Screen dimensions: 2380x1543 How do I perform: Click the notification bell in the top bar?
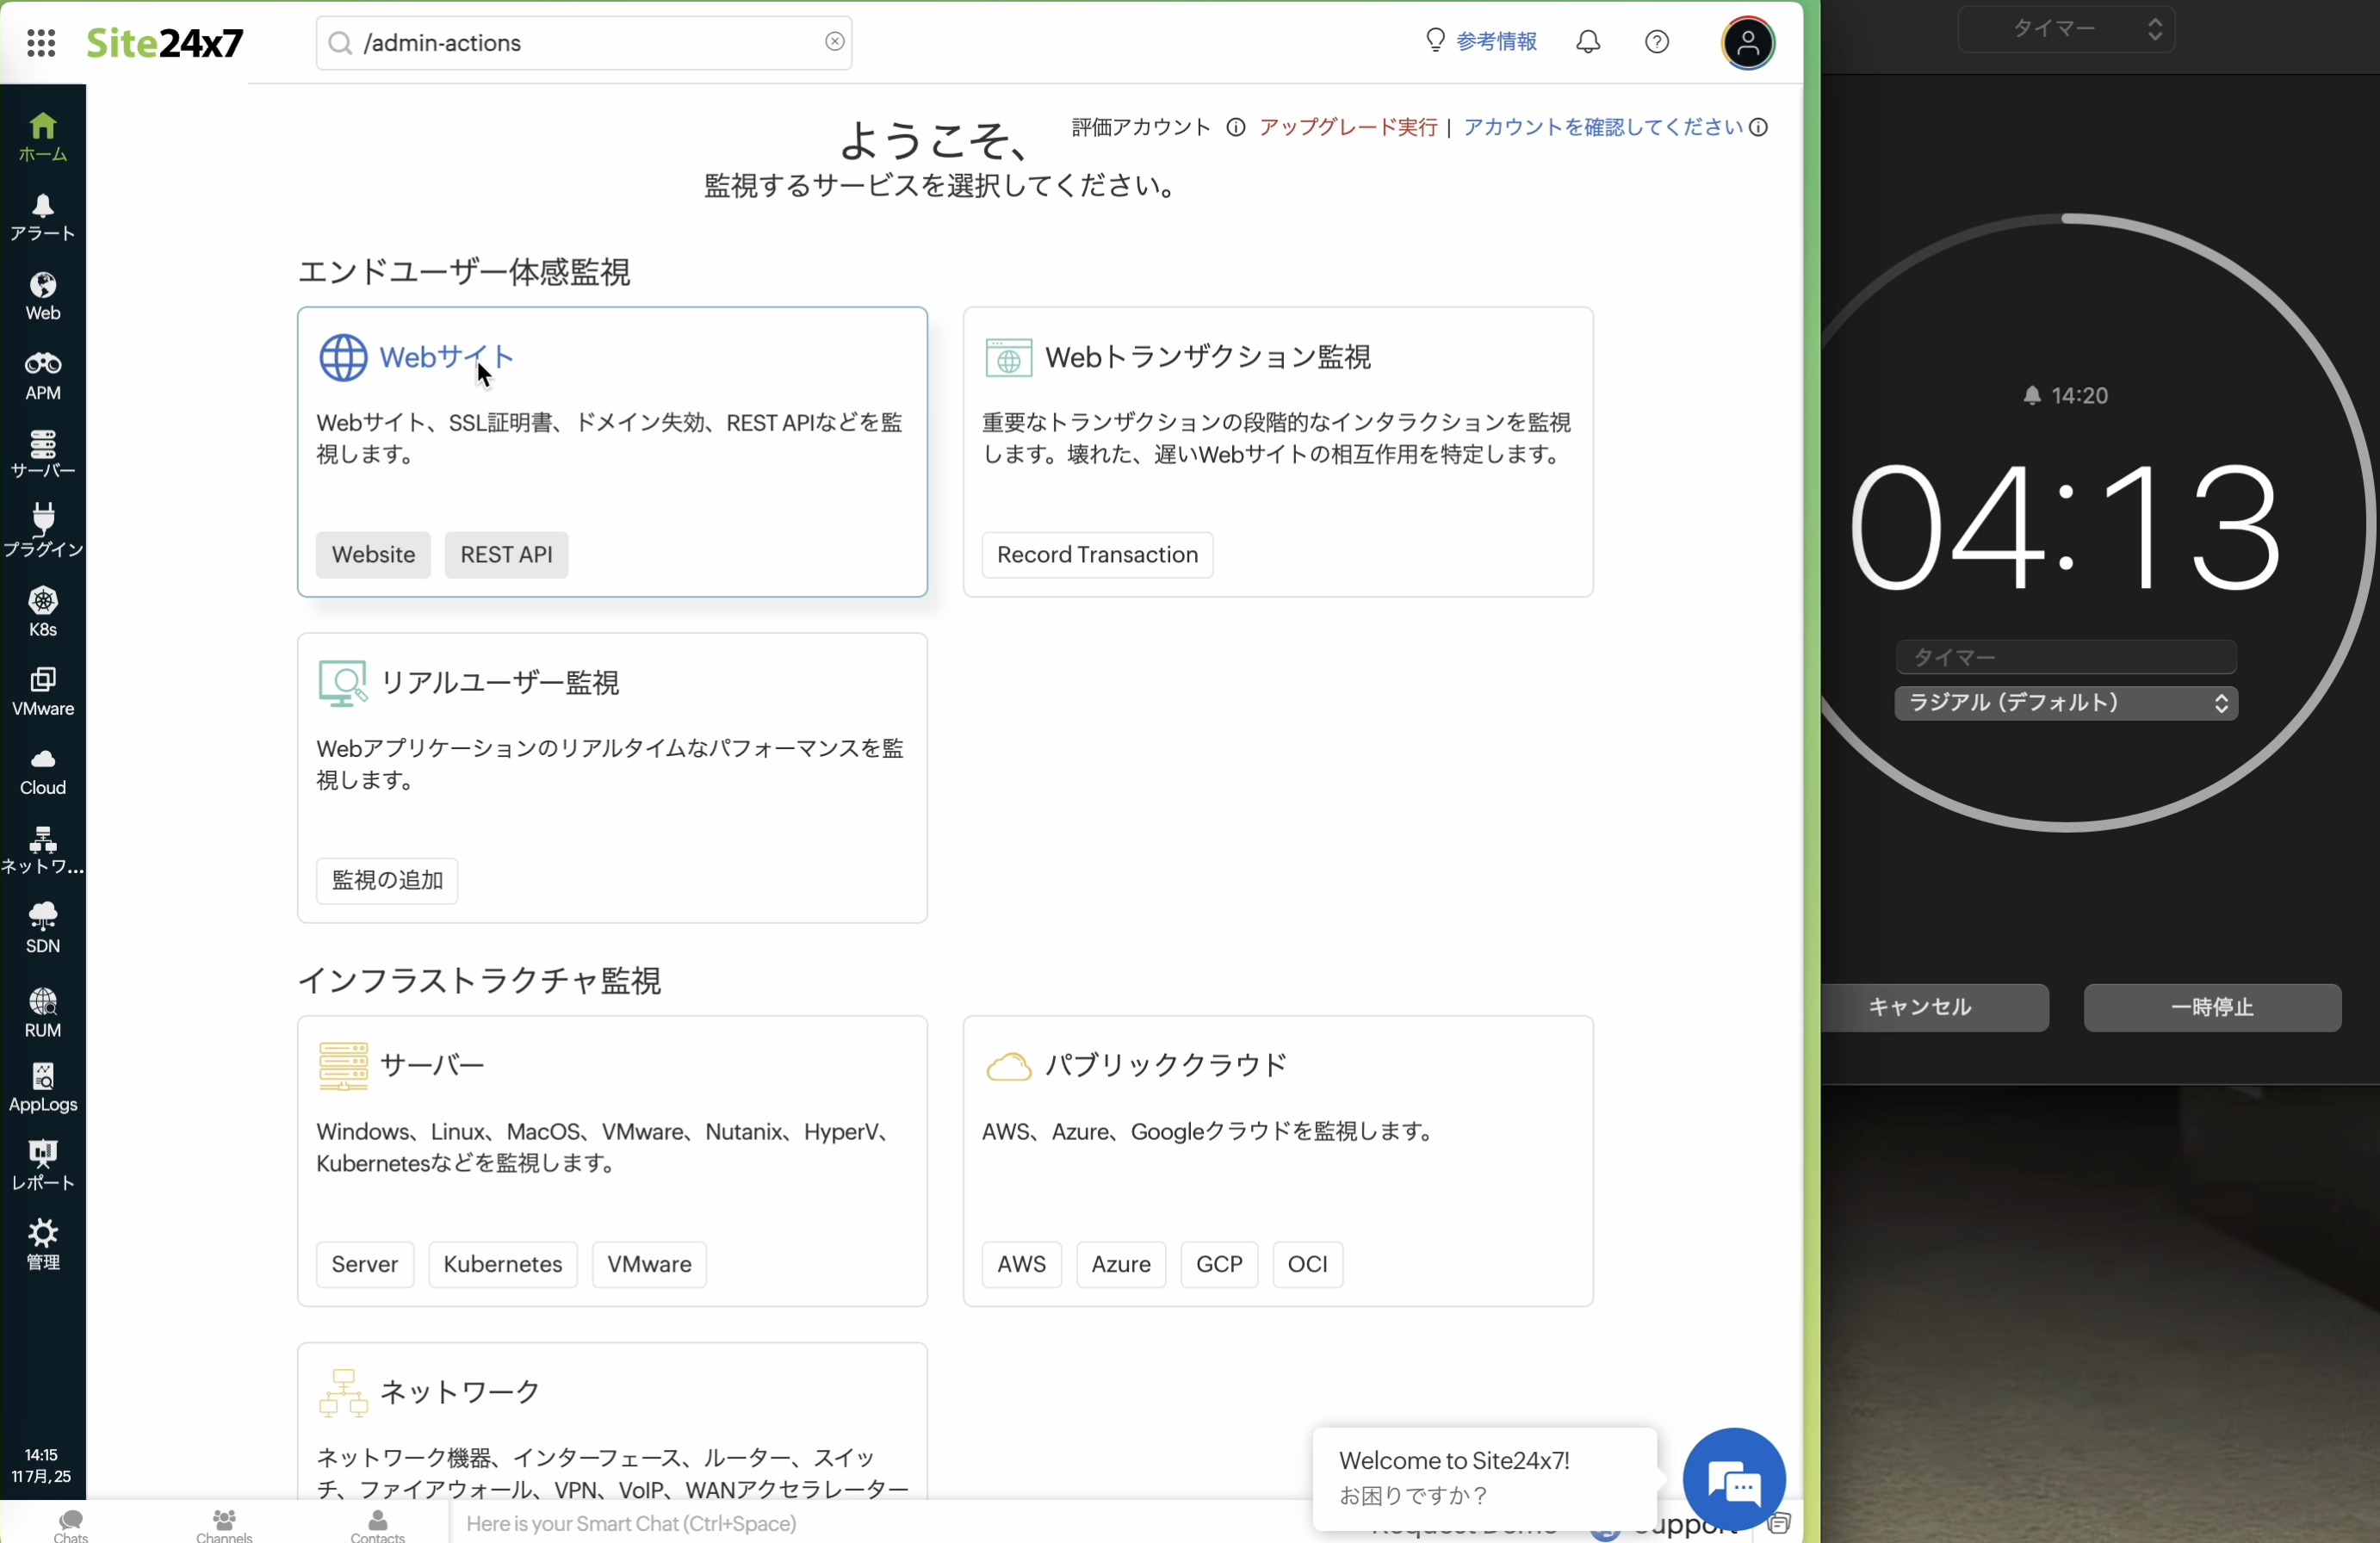(x=1588, y=42)
